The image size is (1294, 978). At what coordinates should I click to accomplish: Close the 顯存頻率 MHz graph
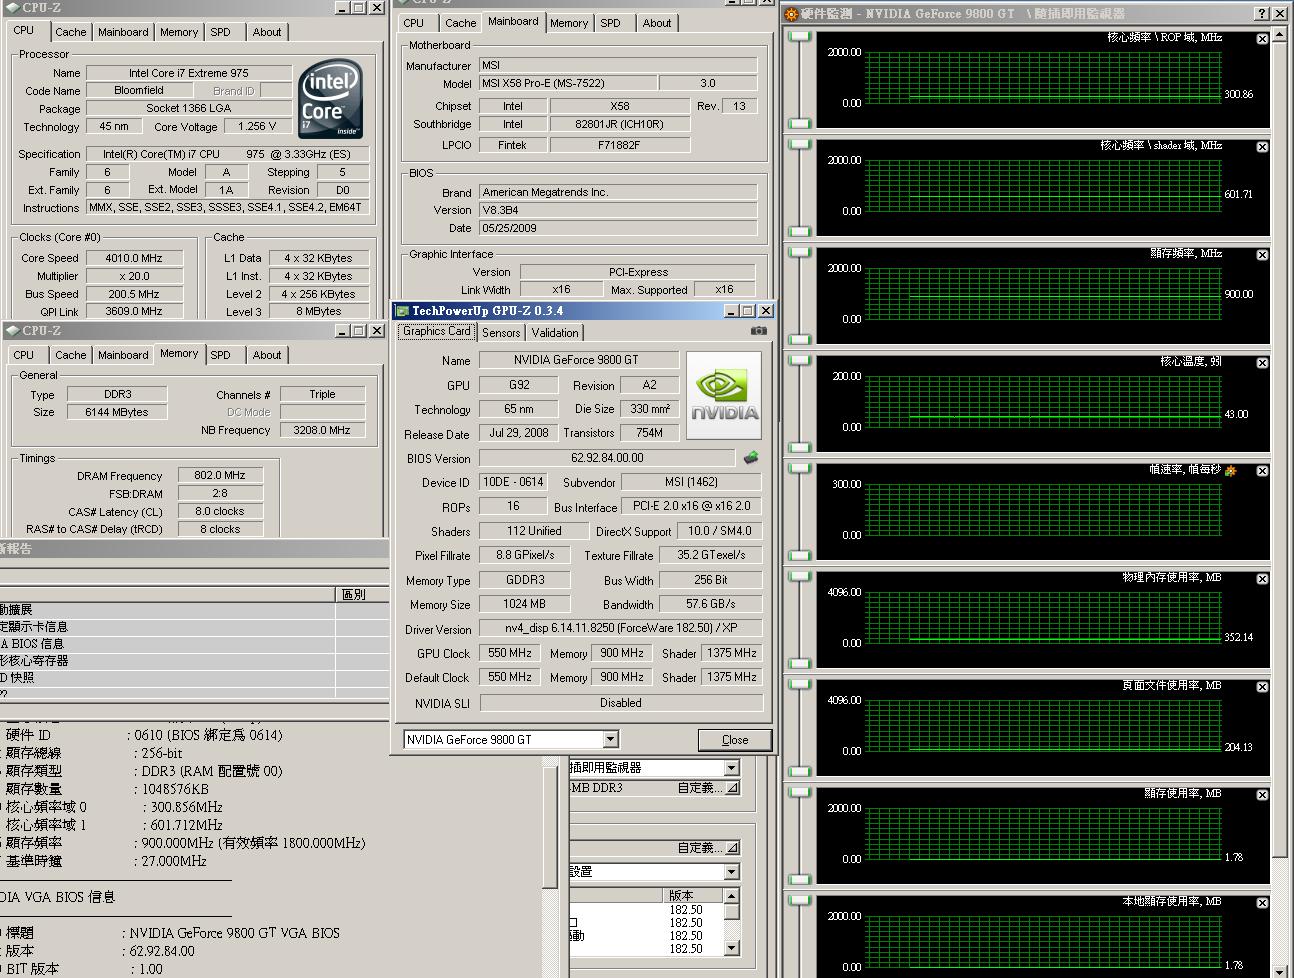1262,255
